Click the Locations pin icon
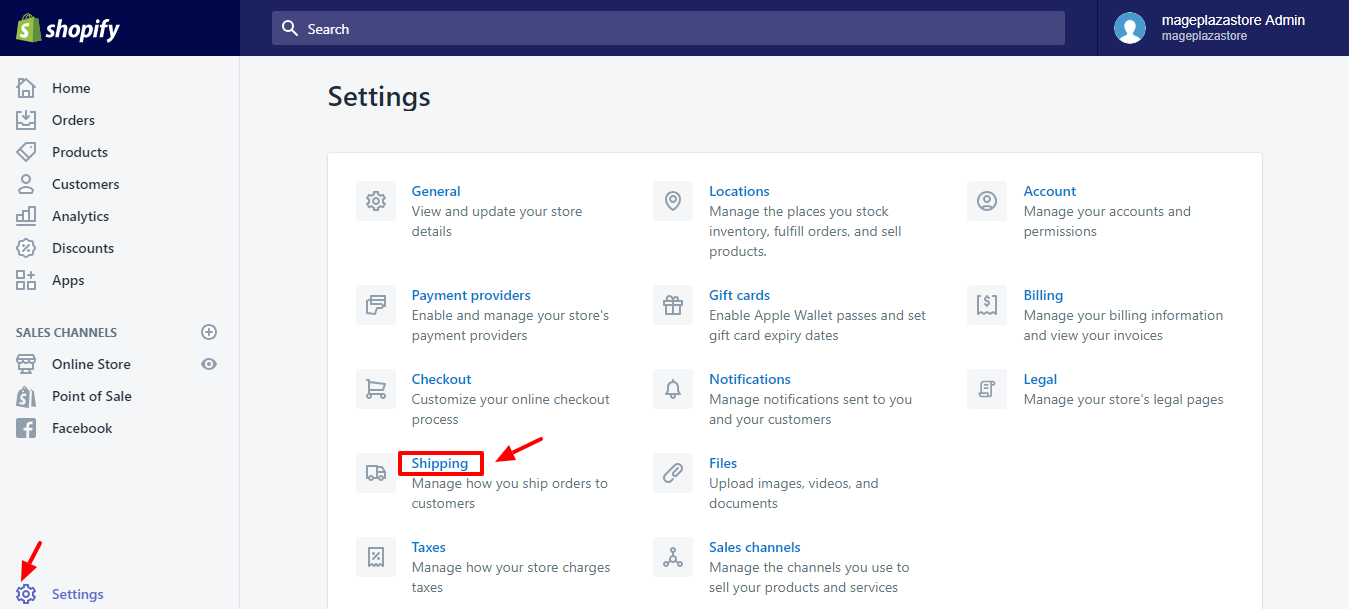Screen dimensions: 1349x609 point(673,201)
